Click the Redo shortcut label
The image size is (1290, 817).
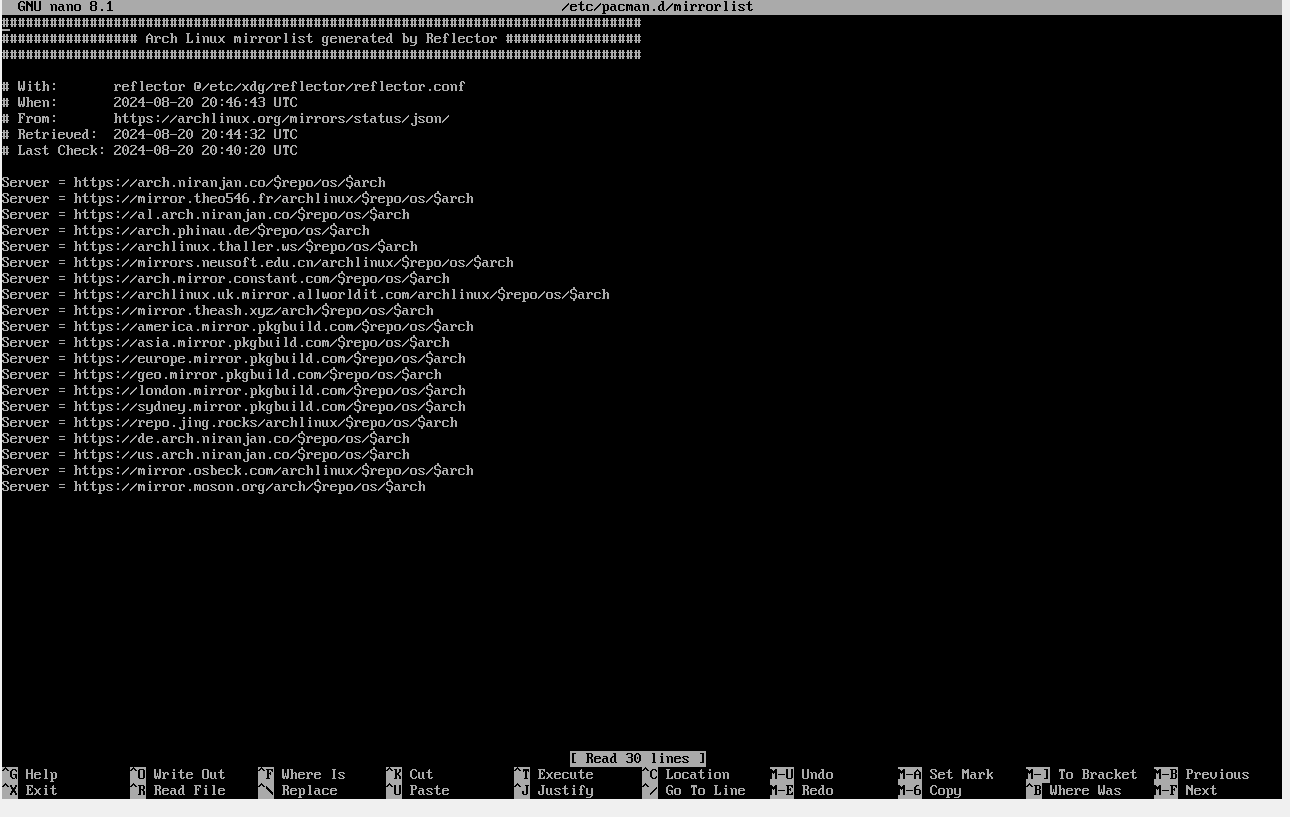coord(817,790)
